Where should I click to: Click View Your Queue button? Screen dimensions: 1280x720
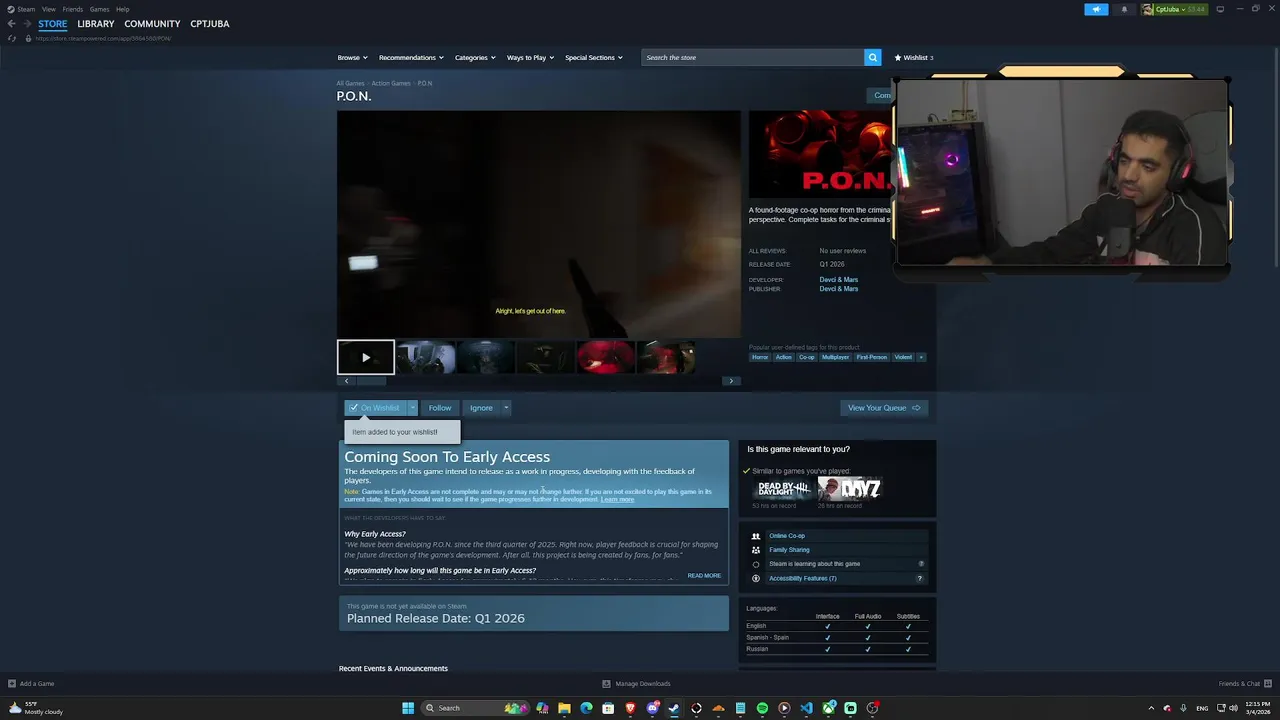(884, 408)
